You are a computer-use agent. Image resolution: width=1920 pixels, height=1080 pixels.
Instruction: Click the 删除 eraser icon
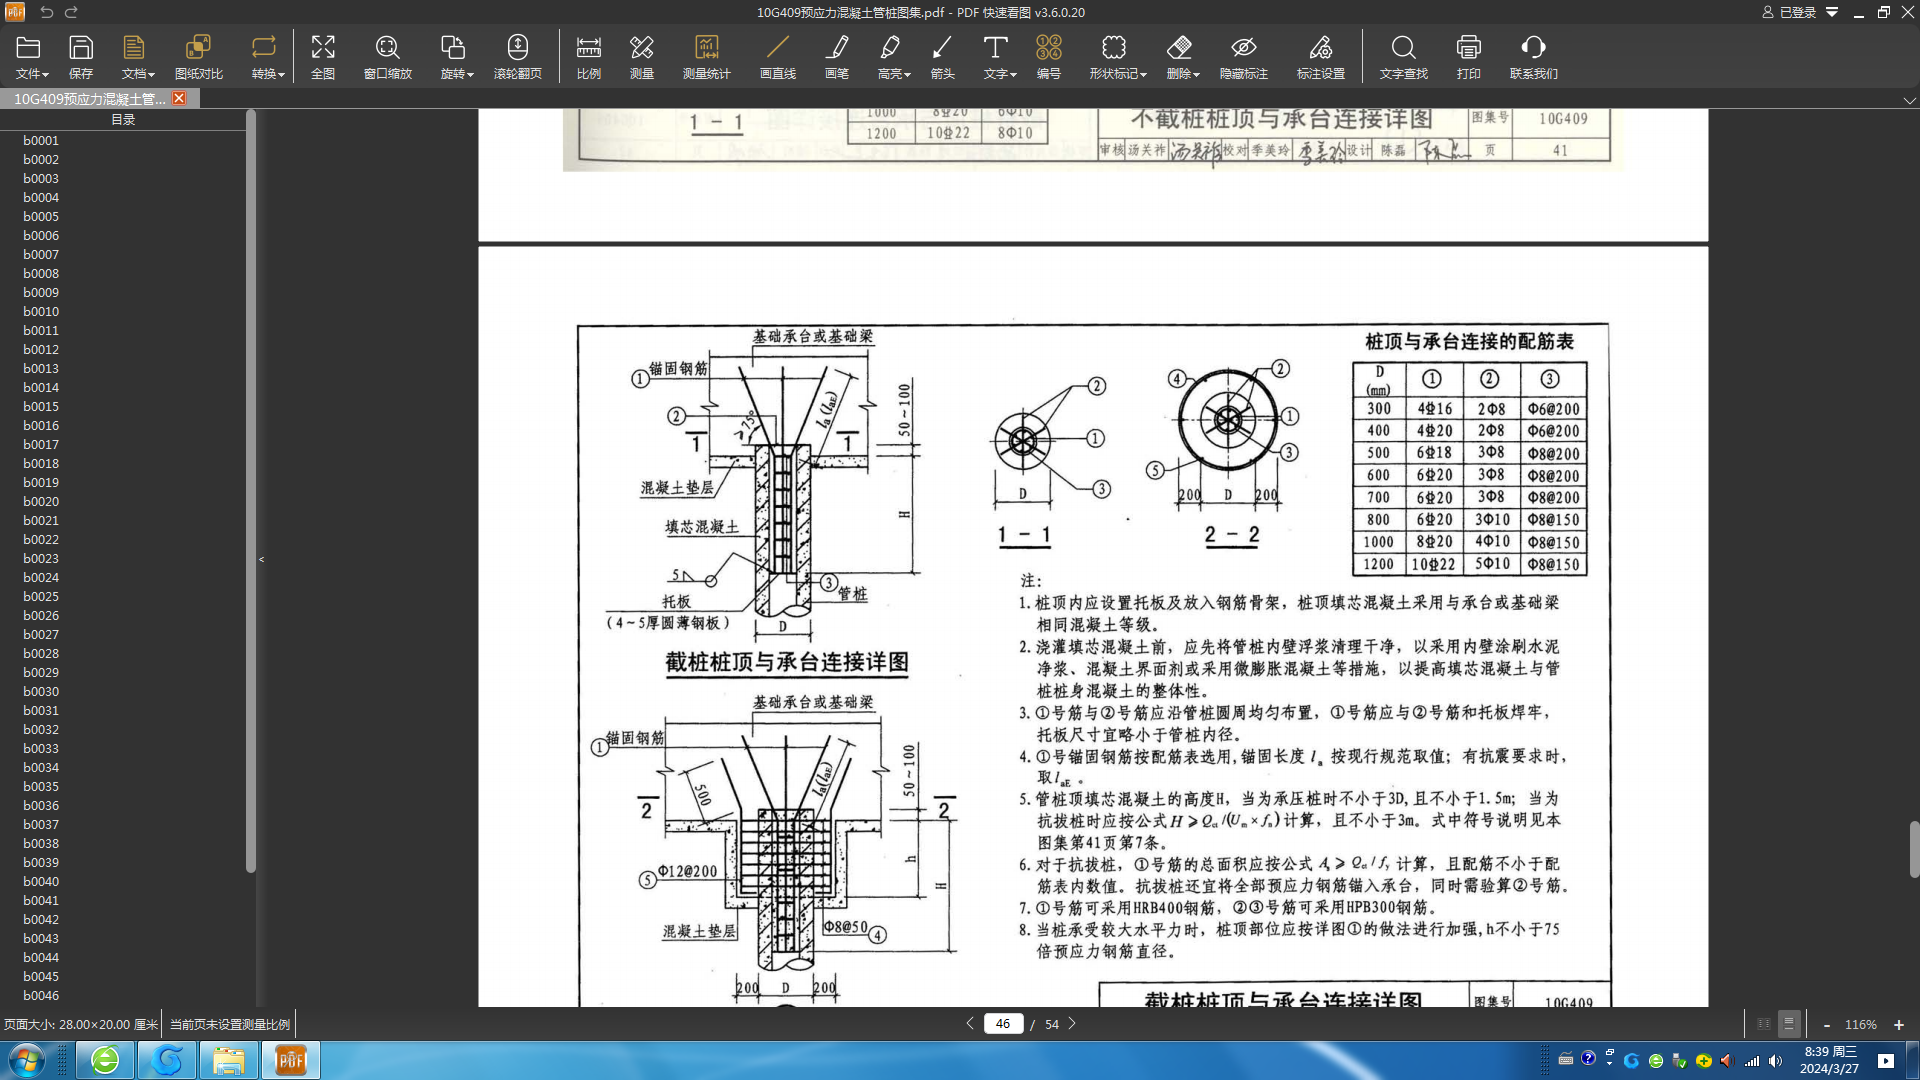[x=1179, y=47]
